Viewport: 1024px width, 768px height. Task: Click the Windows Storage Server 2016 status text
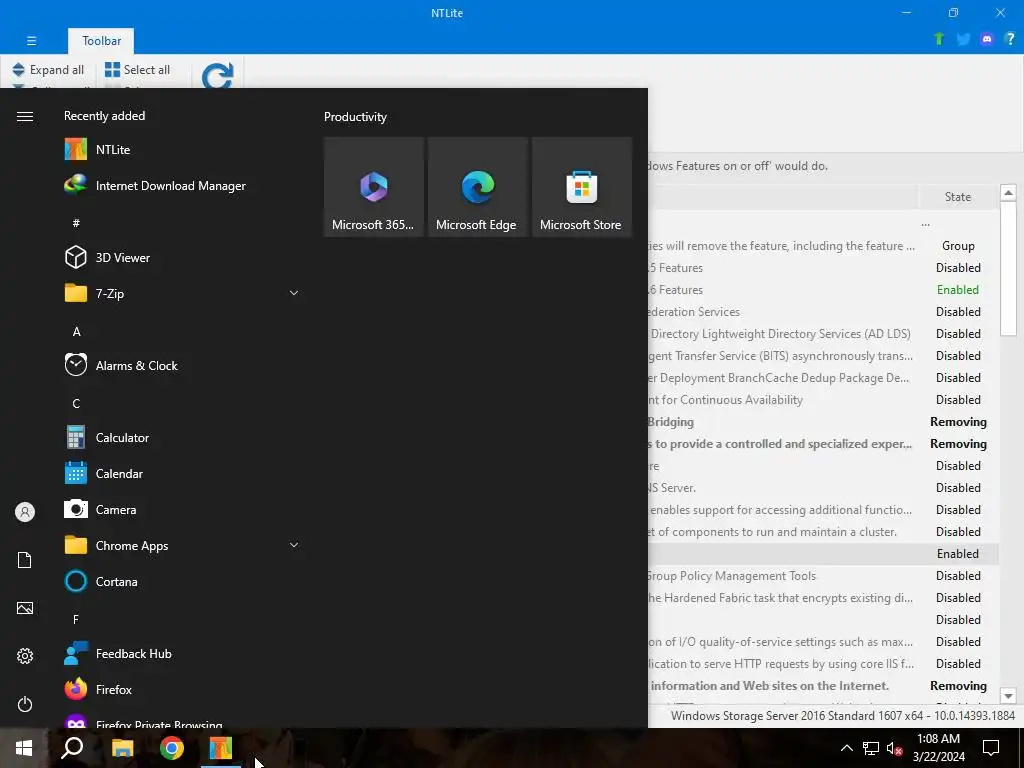(x=842, y=716)
